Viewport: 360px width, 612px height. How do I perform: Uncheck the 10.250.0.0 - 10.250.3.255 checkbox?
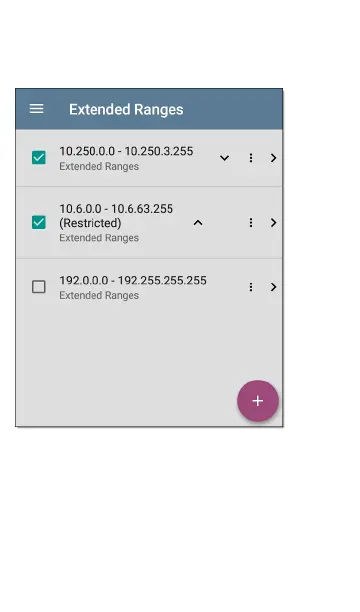pos(39,158)
